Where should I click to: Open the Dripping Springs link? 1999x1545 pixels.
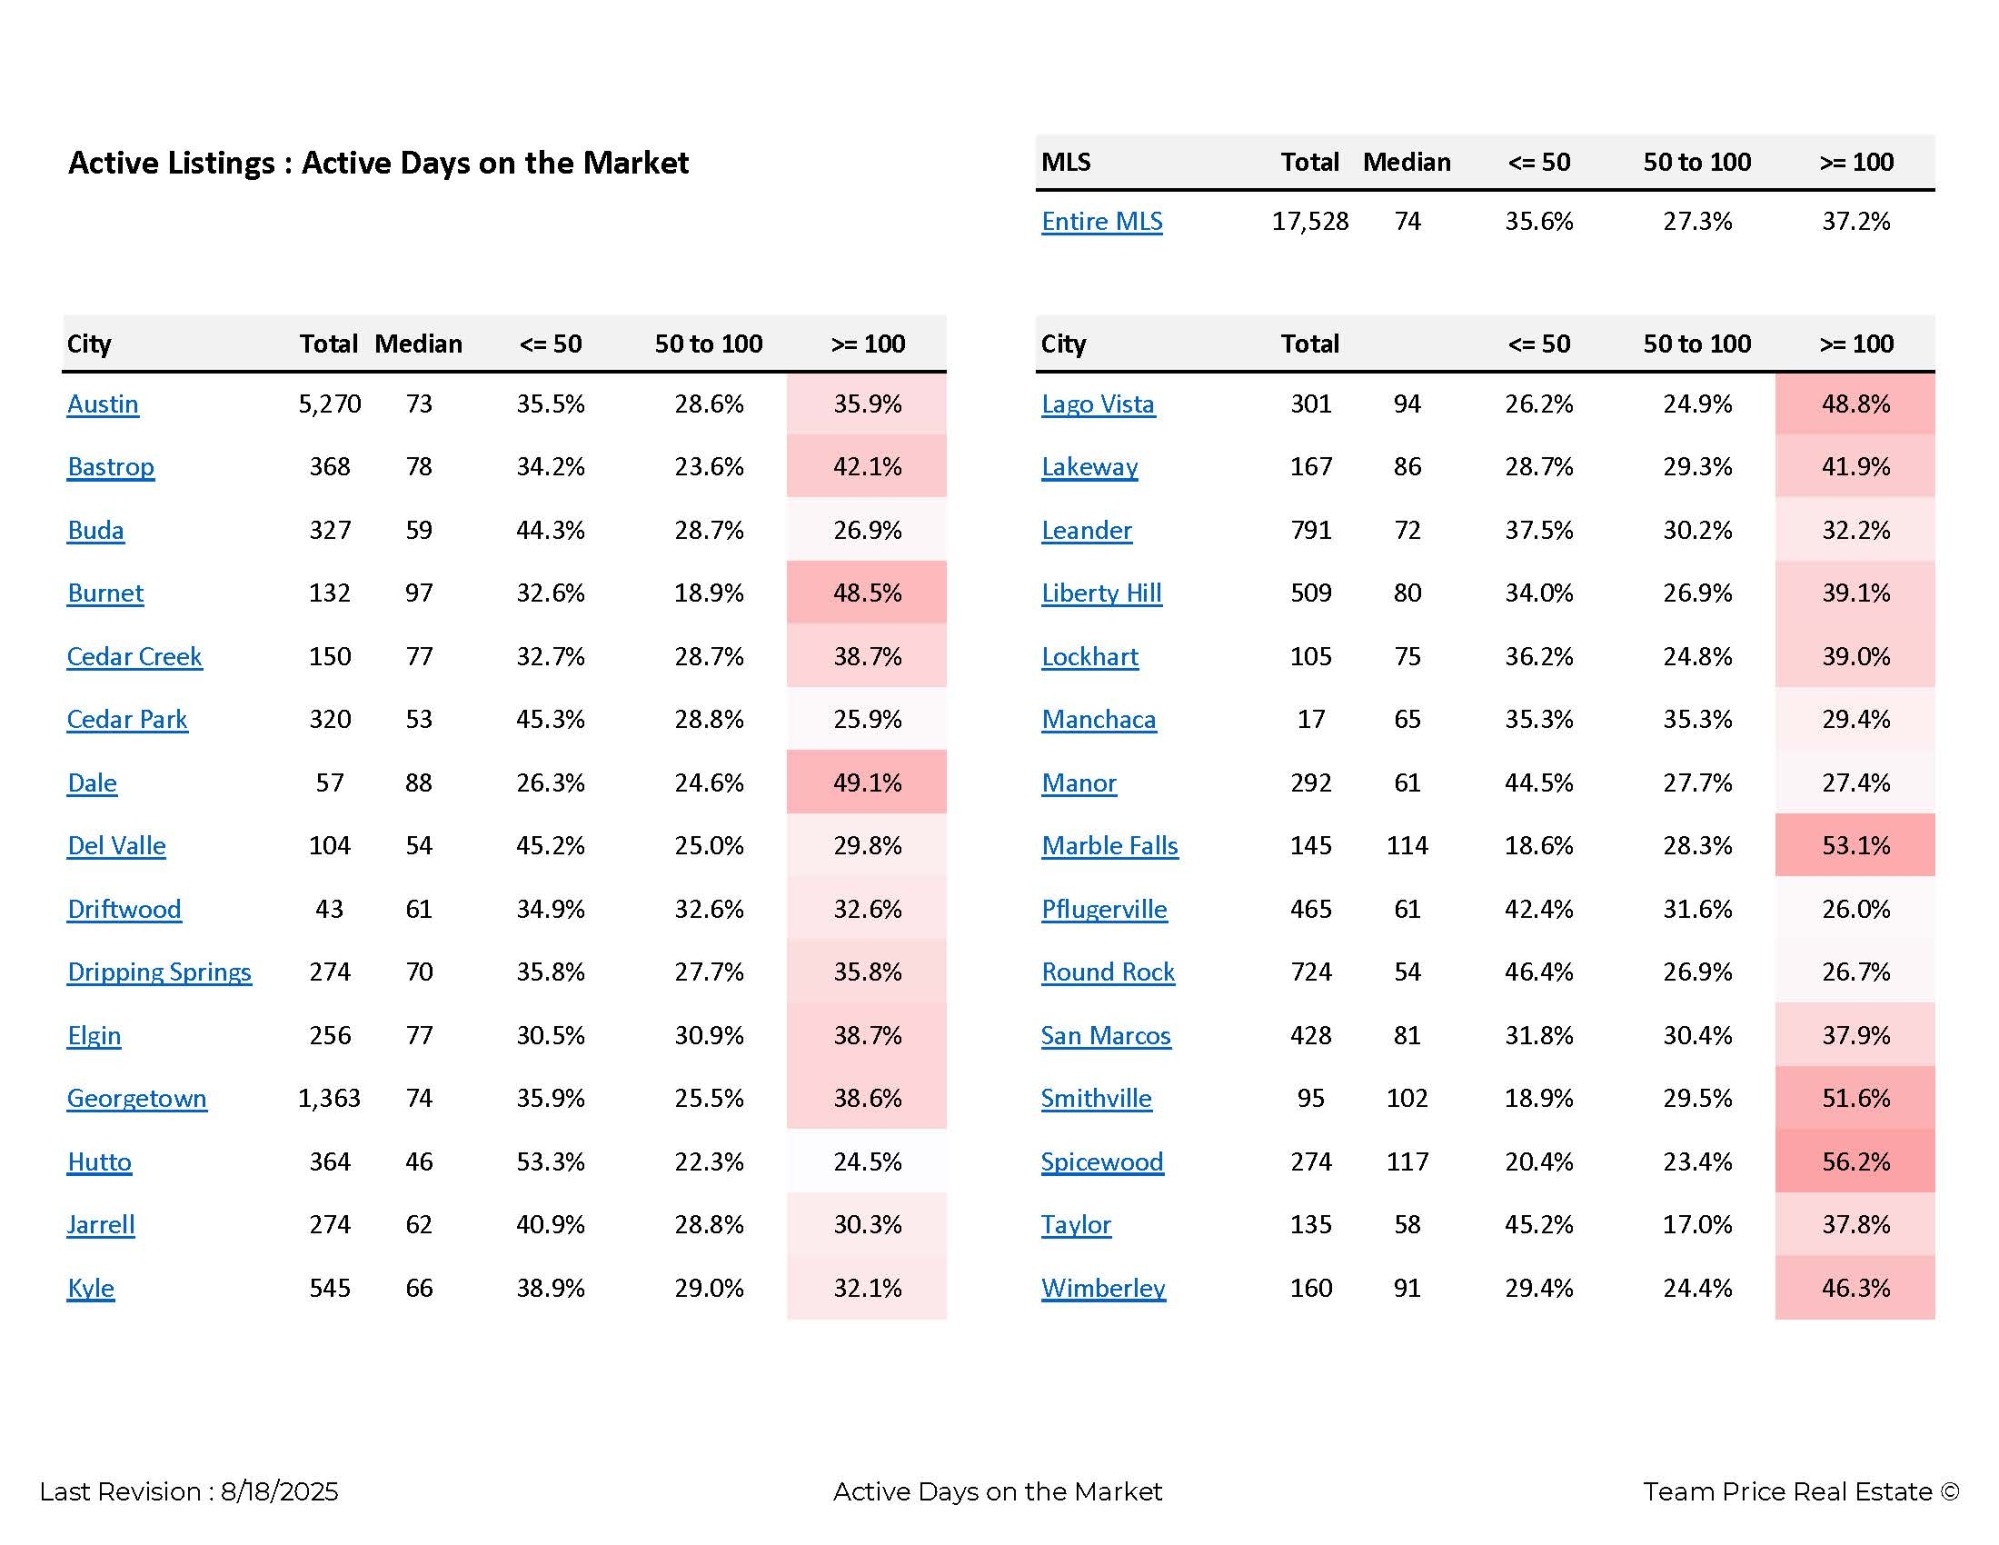pos(159,972)
